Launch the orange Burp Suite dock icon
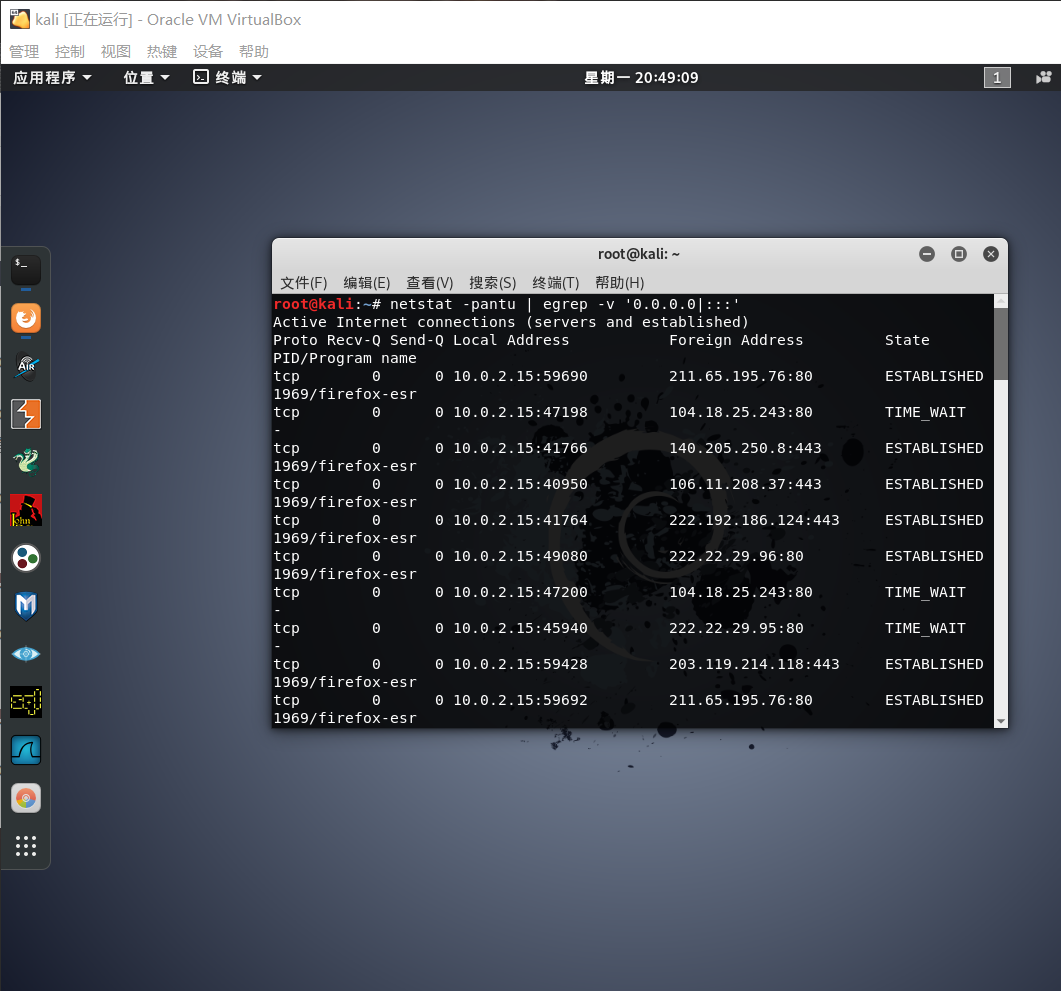The height and width of the screenshot is (991, 1061). pos(25,414)
